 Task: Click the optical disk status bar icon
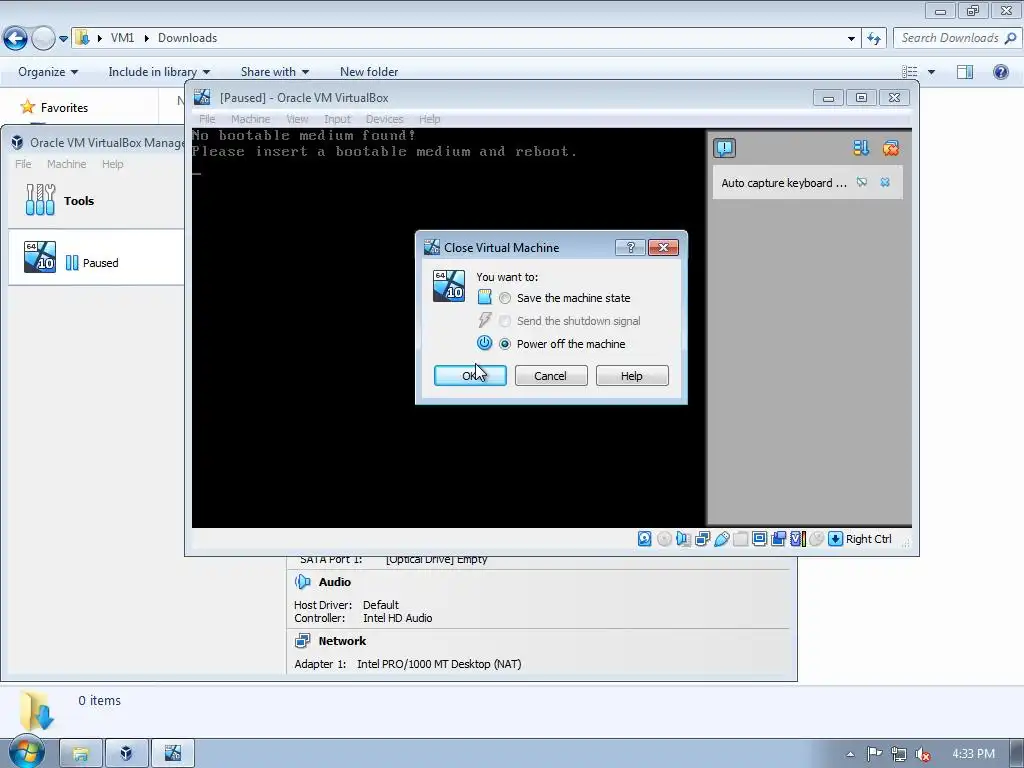(664, 539)
